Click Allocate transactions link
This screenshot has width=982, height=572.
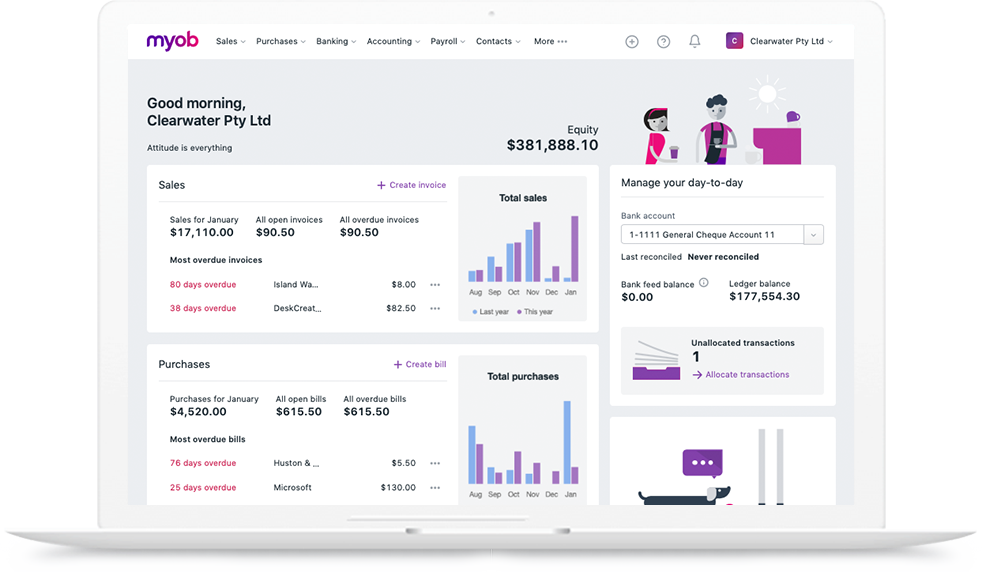coord(746,375)
